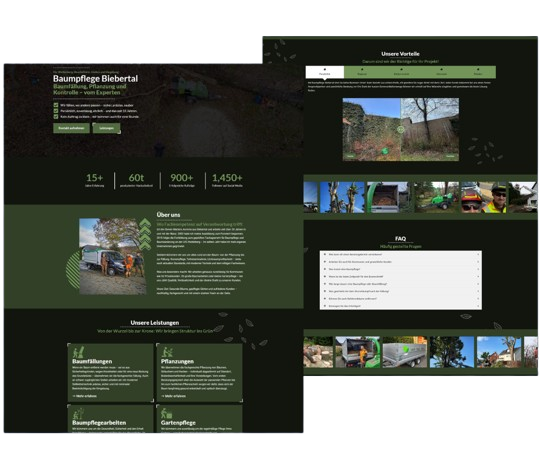This screenshot has height=460, width=542.
Task: Click the round handle on the before/after image slider
Action: click(x=401, y=130)
